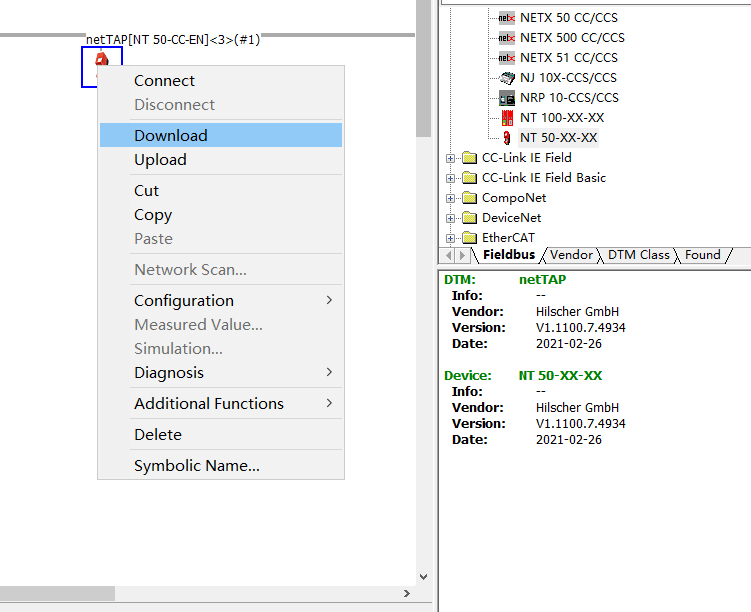Click Symbolic Name... in the context menu
This screenshot has height=612, width=751.
pos(197,466)
